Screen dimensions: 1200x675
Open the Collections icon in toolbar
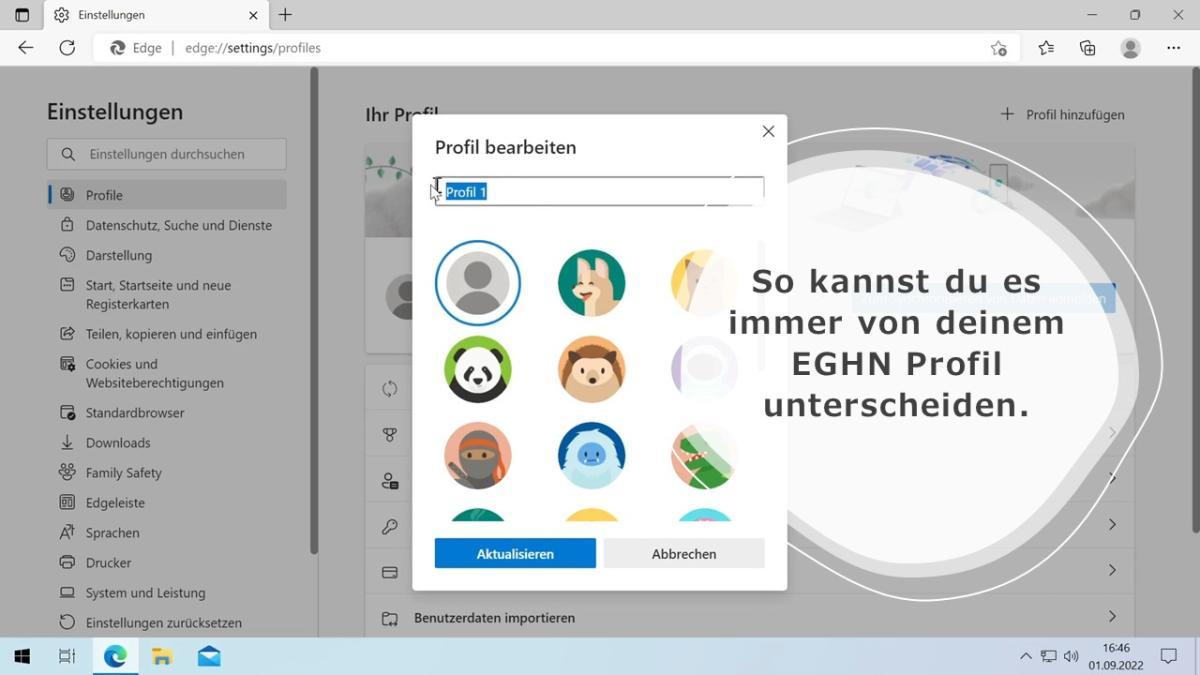click(1088, 48)
